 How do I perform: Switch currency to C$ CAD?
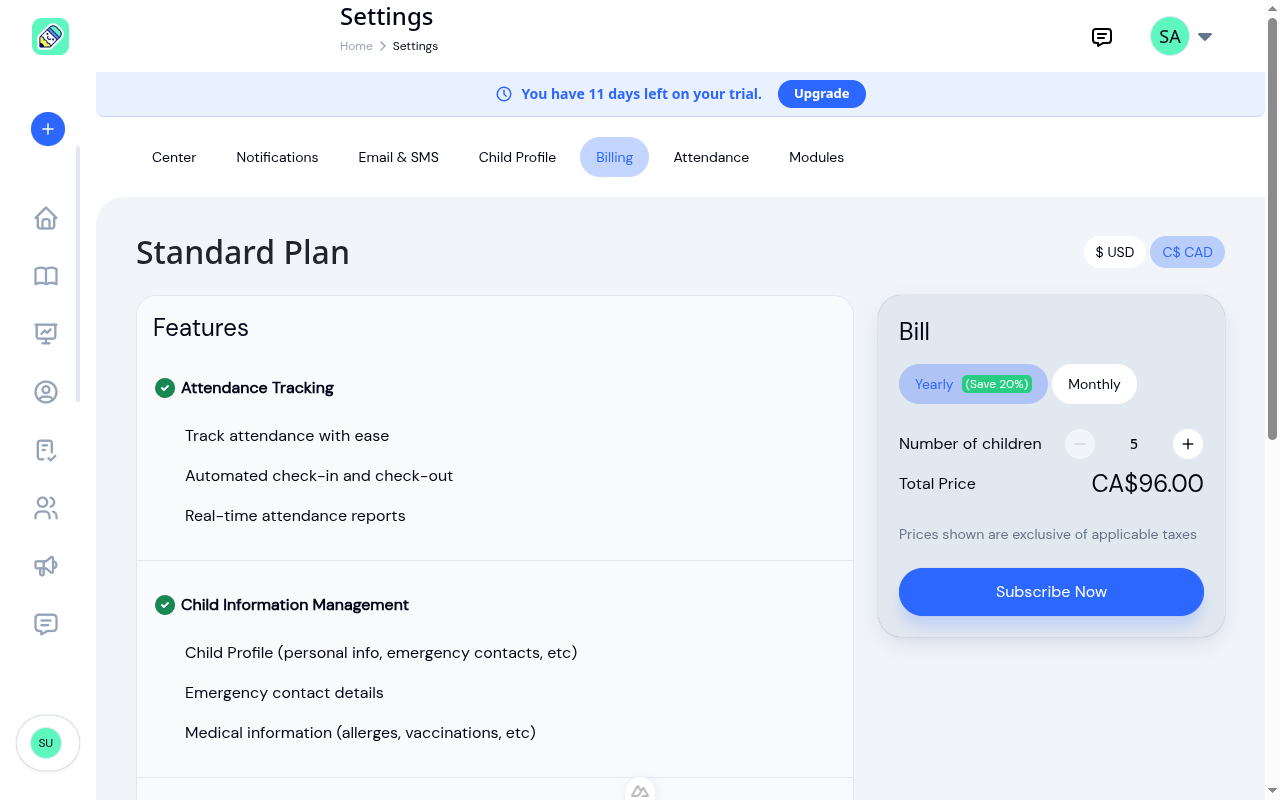click(x=1187, y=252)
